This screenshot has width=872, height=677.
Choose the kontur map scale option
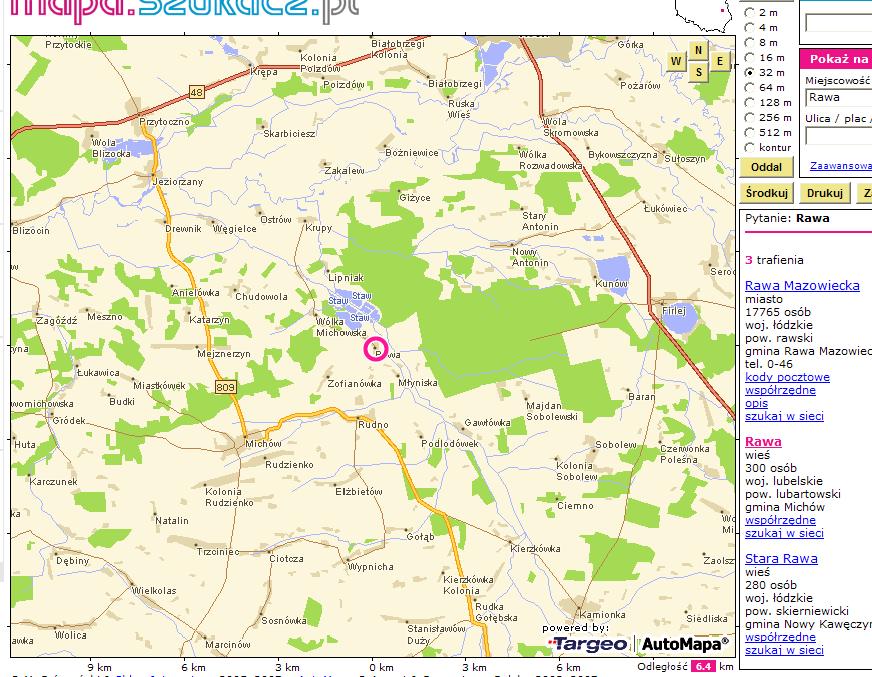coord(750,147)
